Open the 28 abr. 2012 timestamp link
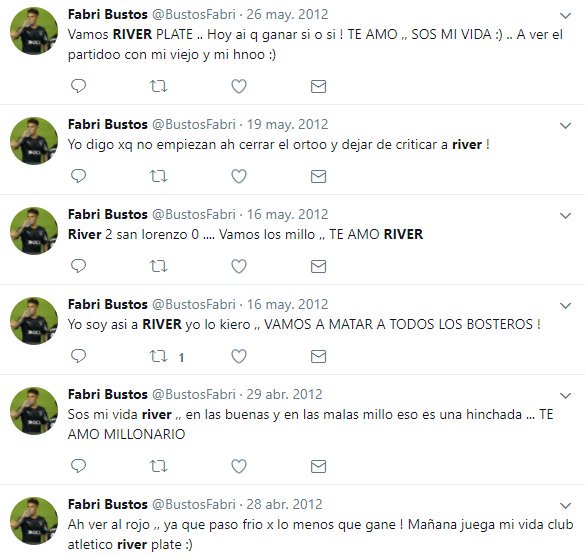 [284, 504]
